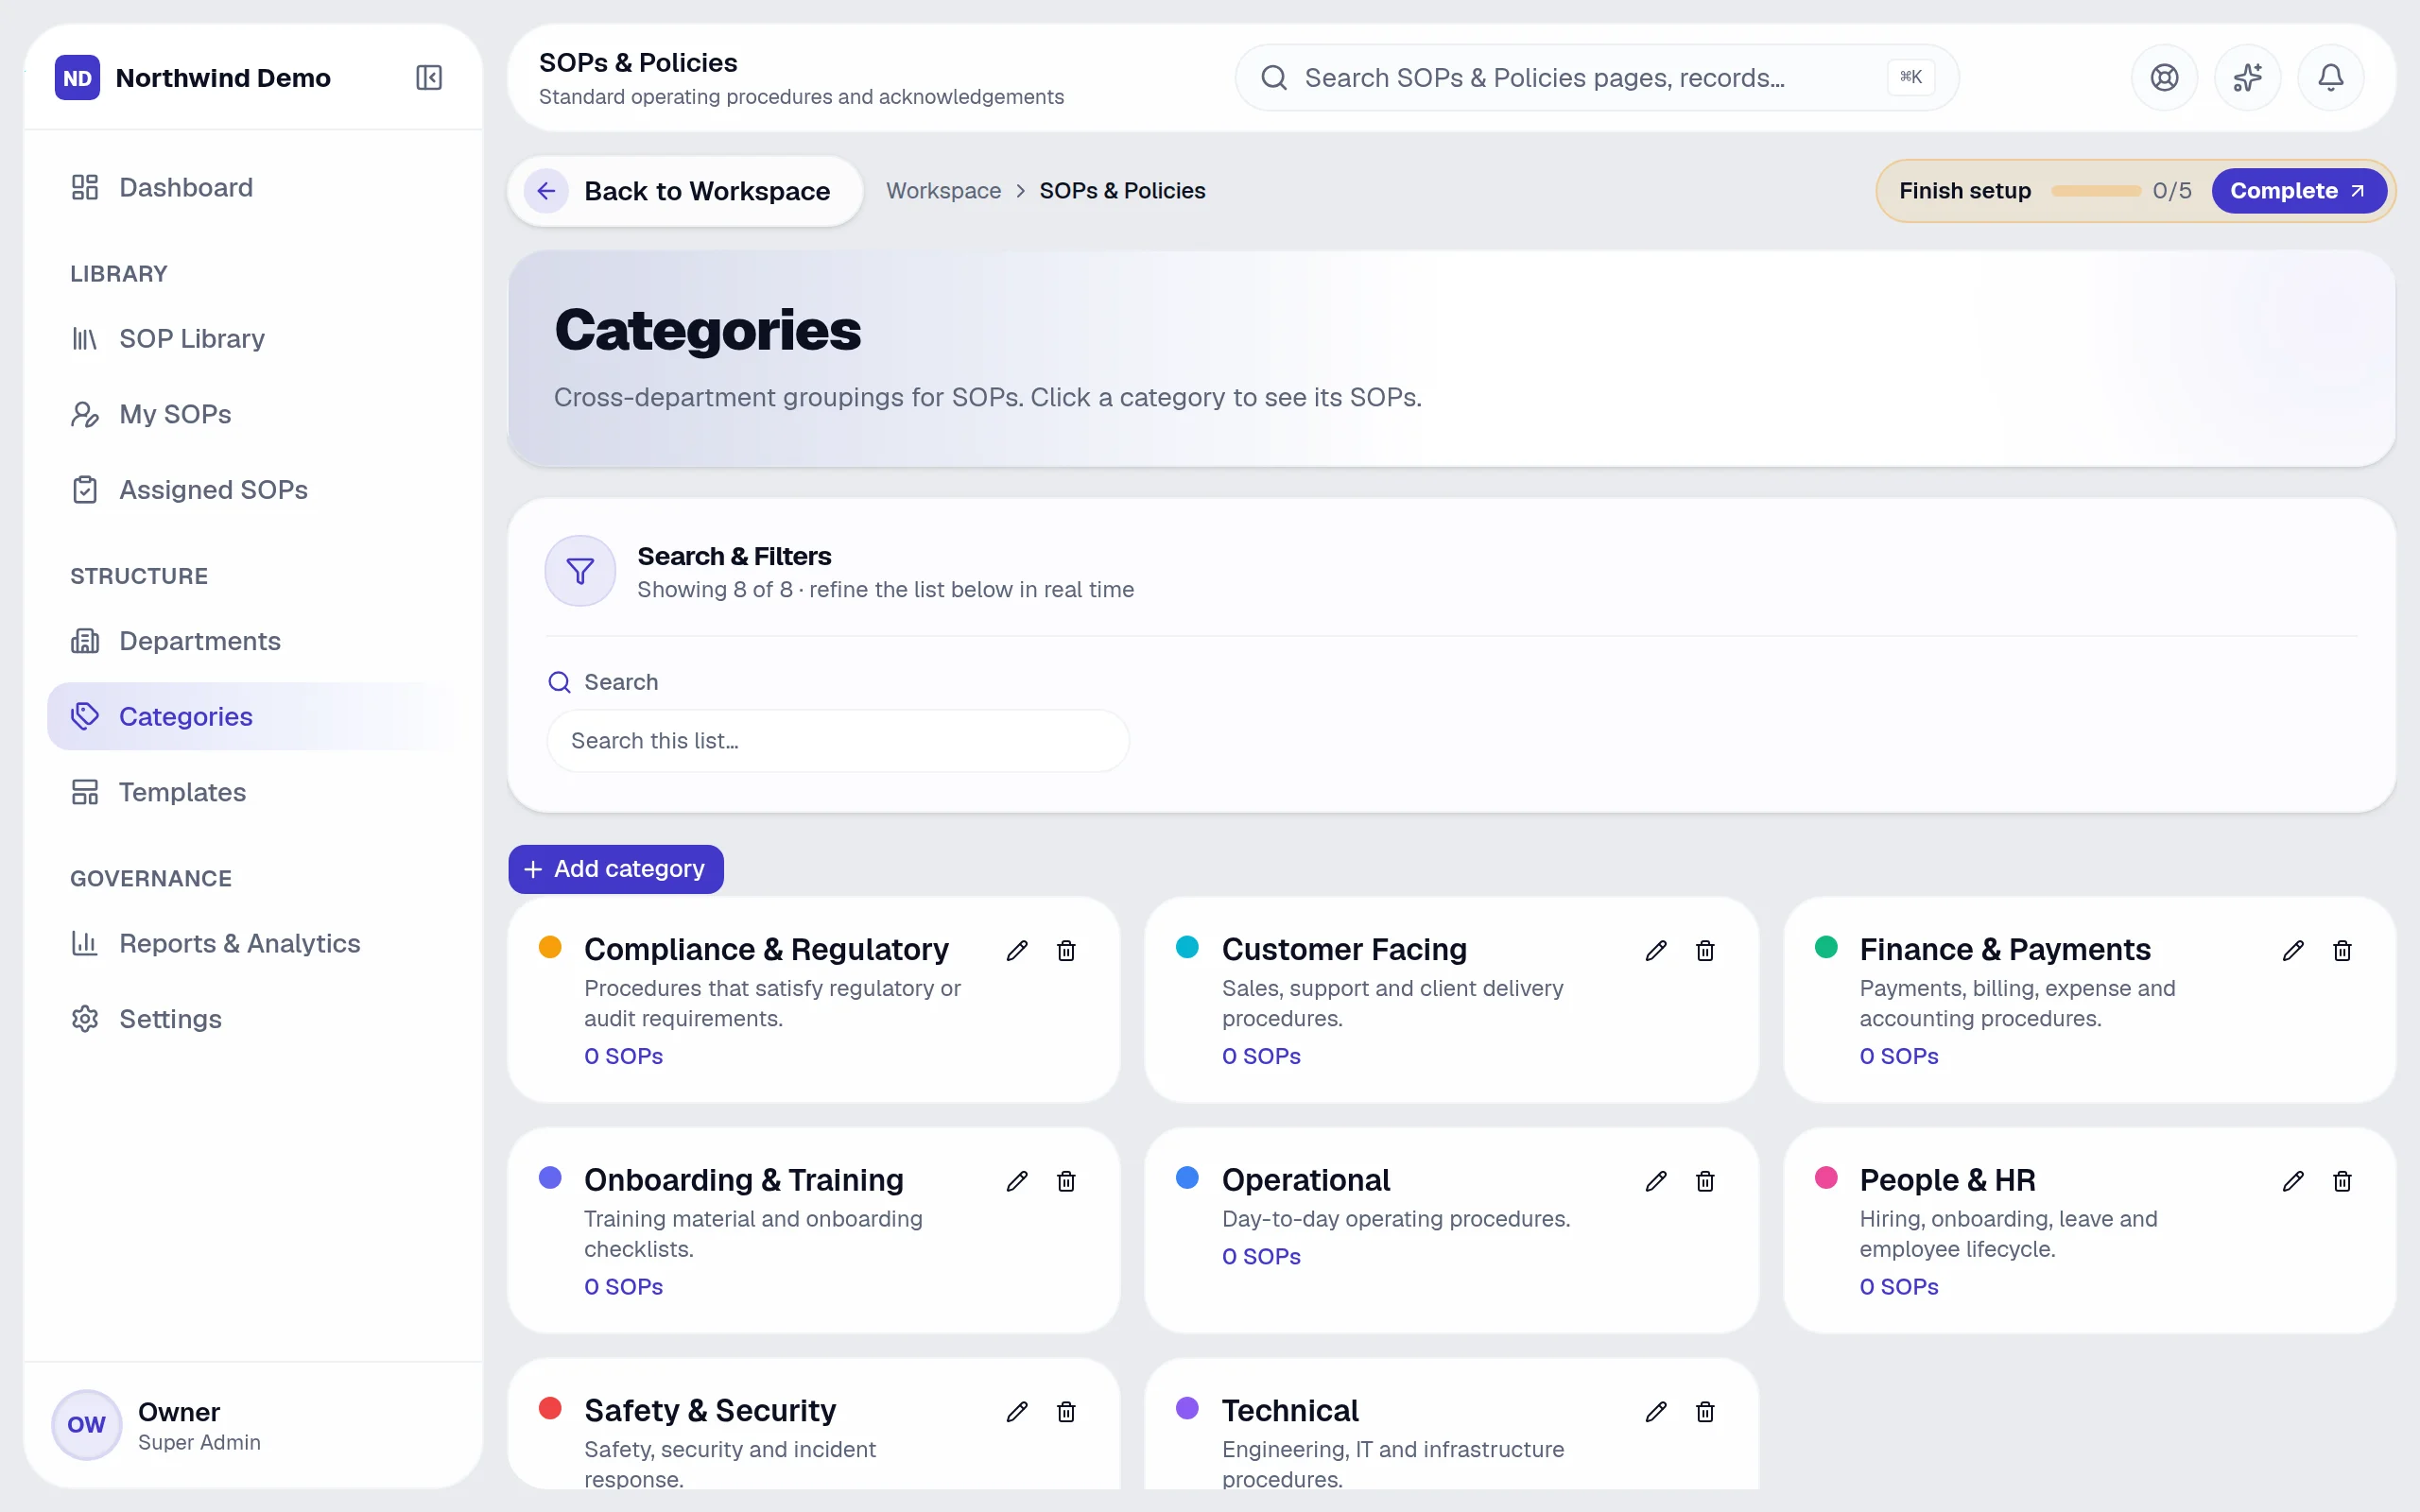Edit the Finance & Payments category
Screen dimensions: 2420x1512
pos(2293,950)
